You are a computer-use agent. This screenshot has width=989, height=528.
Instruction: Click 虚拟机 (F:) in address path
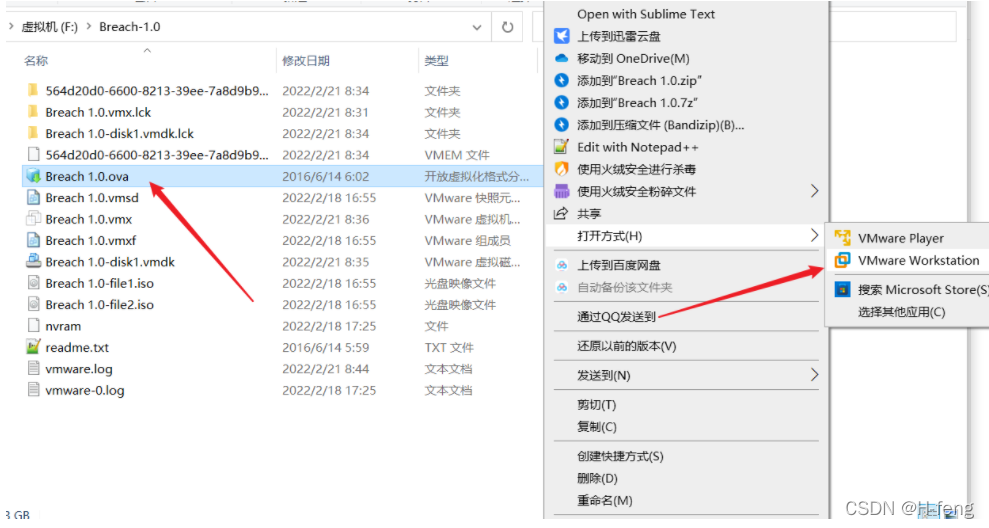click(50, 26)
